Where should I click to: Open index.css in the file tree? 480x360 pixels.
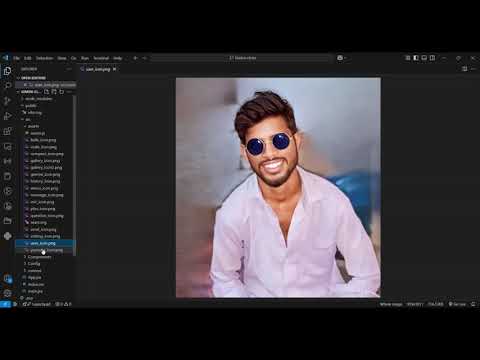point(45,284)
